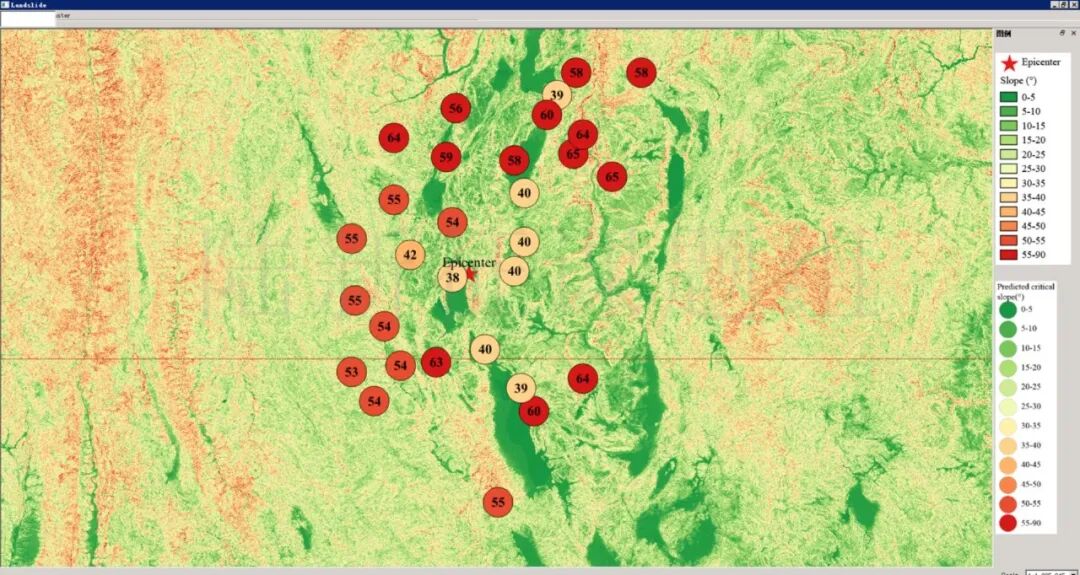This screenshot has height=575, width=1080.
Task: Click the Slope 55-90 square swatch
Action: [x=1008, y=254]
